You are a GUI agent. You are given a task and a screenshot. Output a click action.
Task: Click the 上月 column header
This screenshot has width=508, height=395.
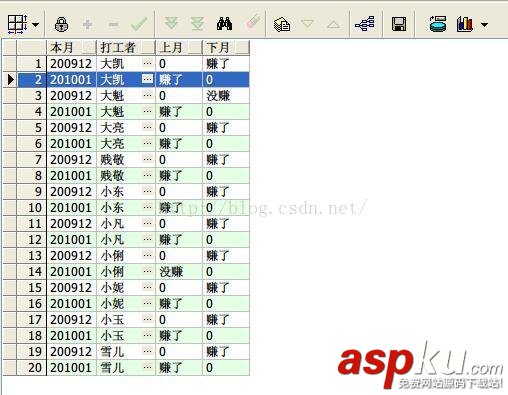coord(179,47)
